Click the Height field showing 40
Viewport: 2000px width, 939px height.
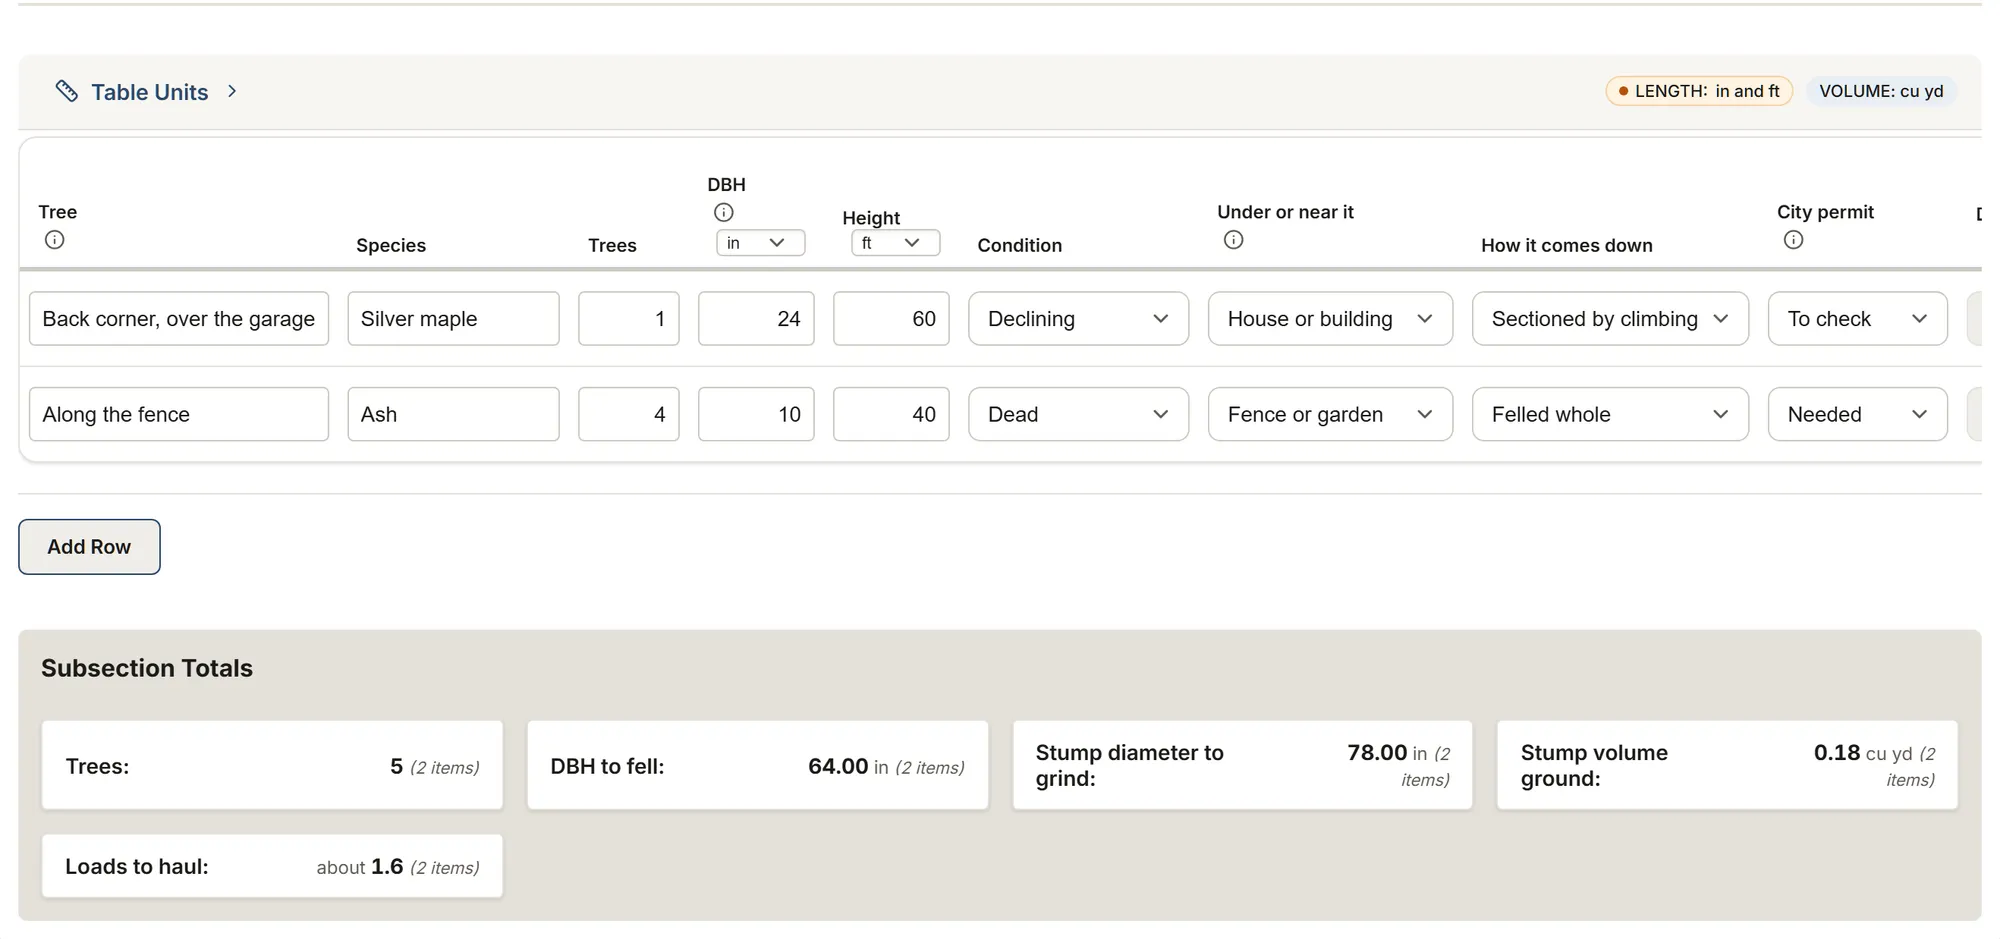pyautogui.click(x=891, y=414)
